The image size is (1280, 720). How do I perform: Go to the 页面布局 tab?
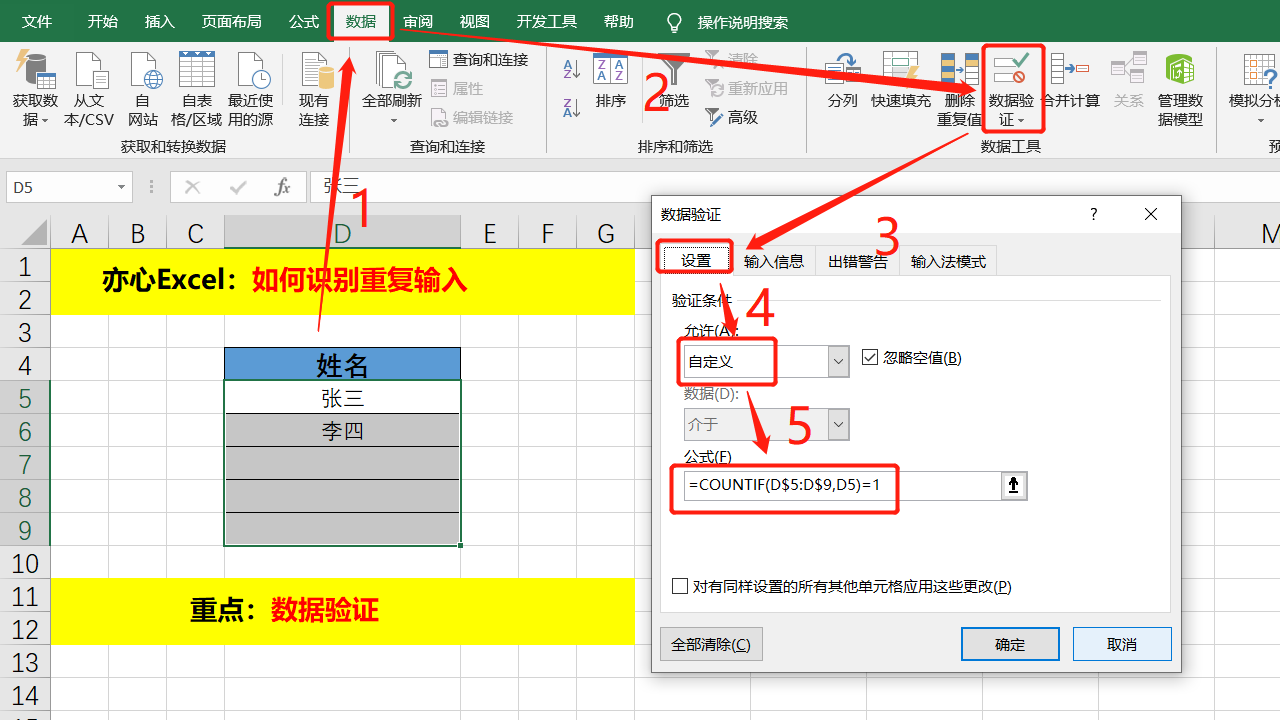[x=231, y=22]
